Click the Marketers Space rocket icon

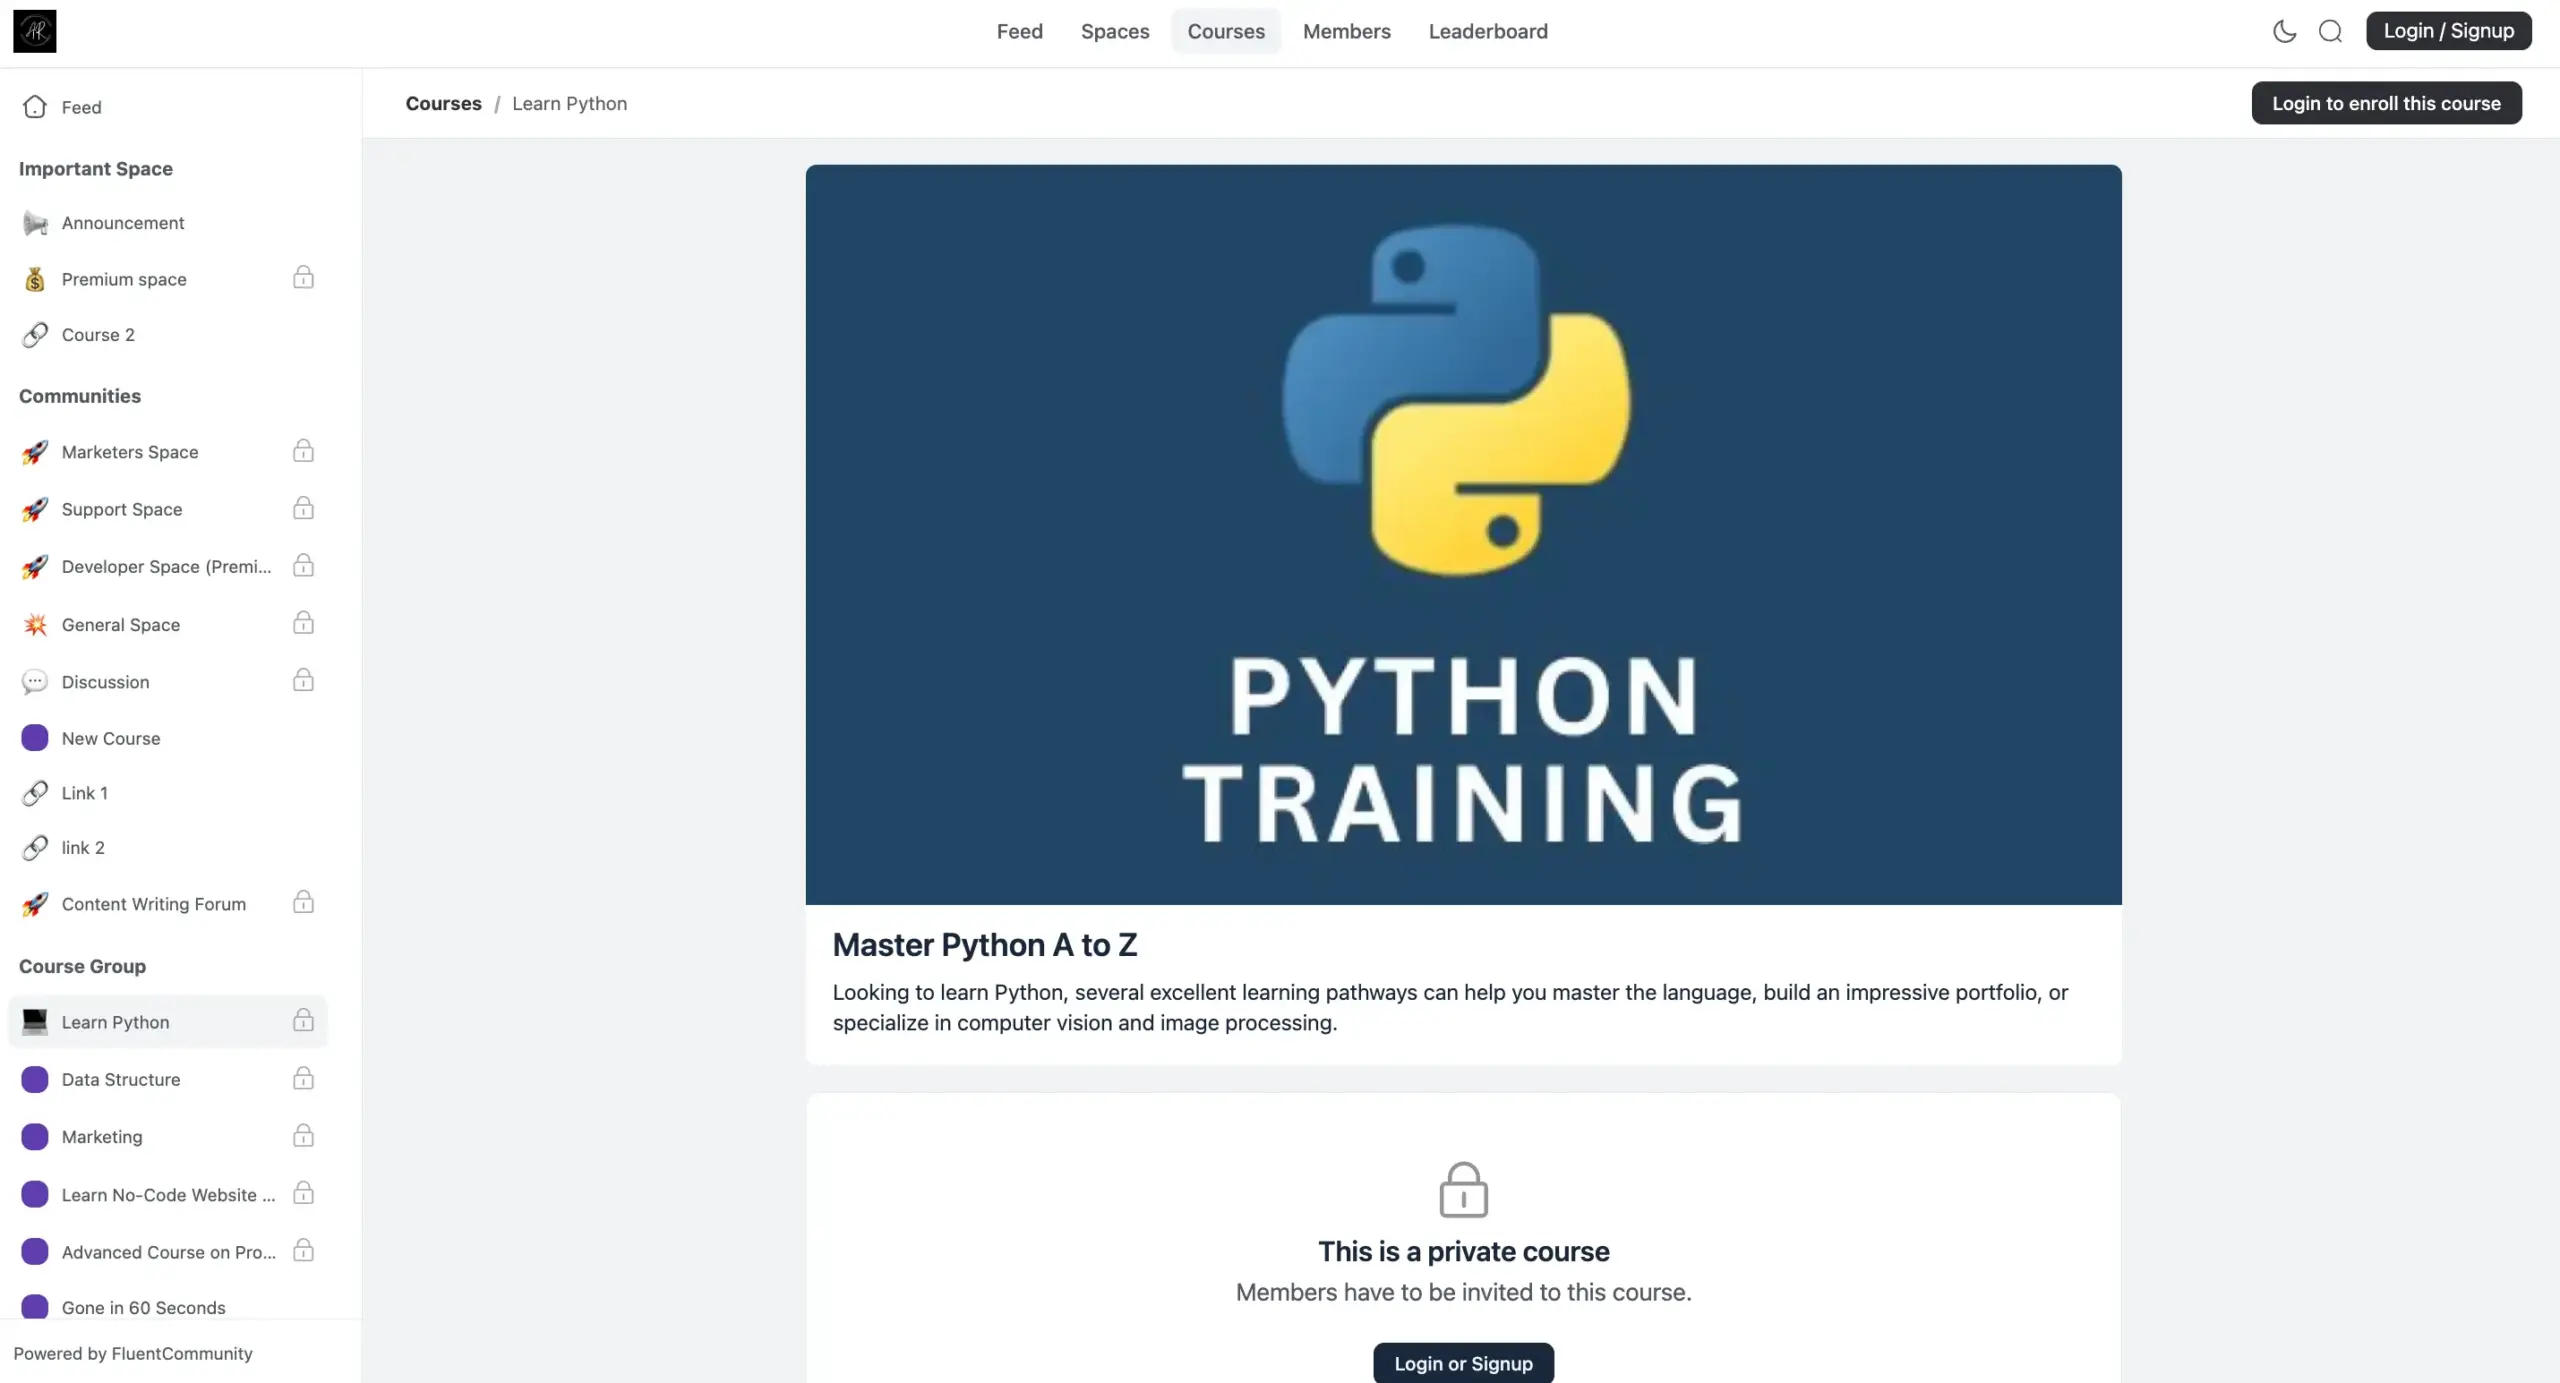[35, 452]
